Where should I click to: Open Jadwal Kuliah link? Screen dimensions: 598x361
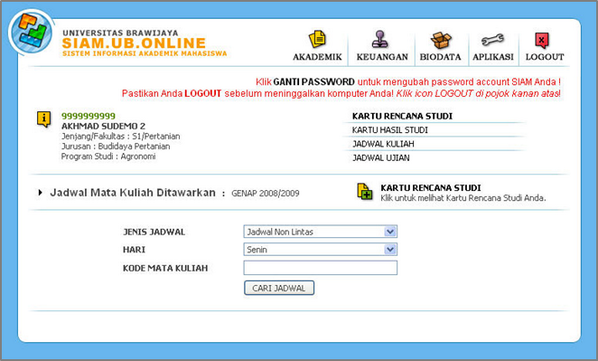383,144
